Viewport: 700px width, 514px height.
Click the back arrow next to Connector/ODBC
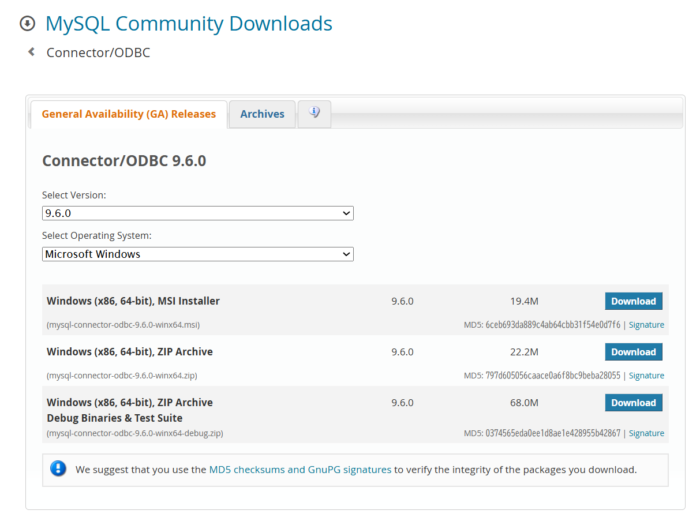[32, 52]
